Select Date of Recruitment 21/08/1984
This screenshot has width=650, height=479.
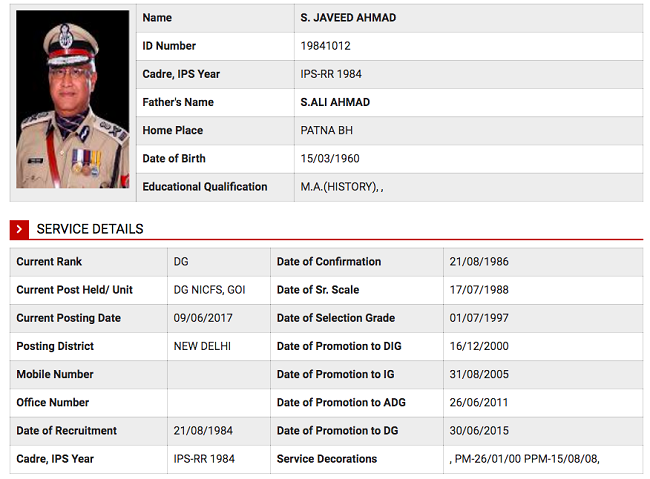(203, 431)
